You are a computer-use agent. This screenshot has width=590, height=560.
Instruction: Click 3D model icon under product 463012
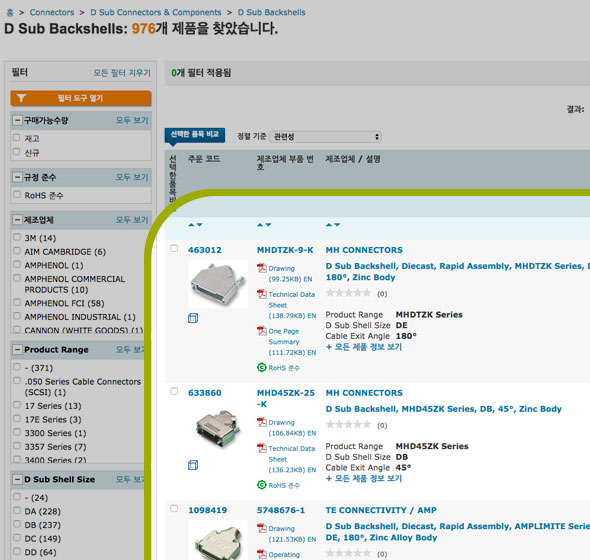[193, 318]
